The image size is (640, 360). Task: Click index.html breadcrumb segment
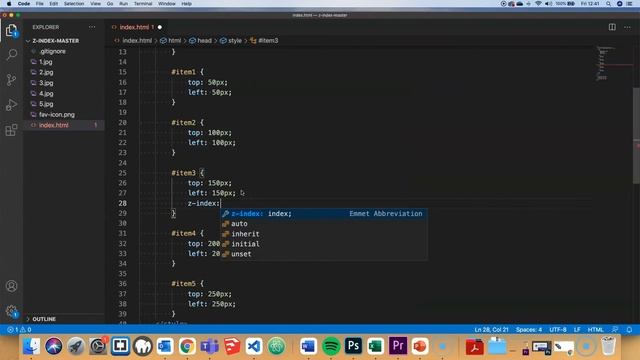[x=137, y=40]
